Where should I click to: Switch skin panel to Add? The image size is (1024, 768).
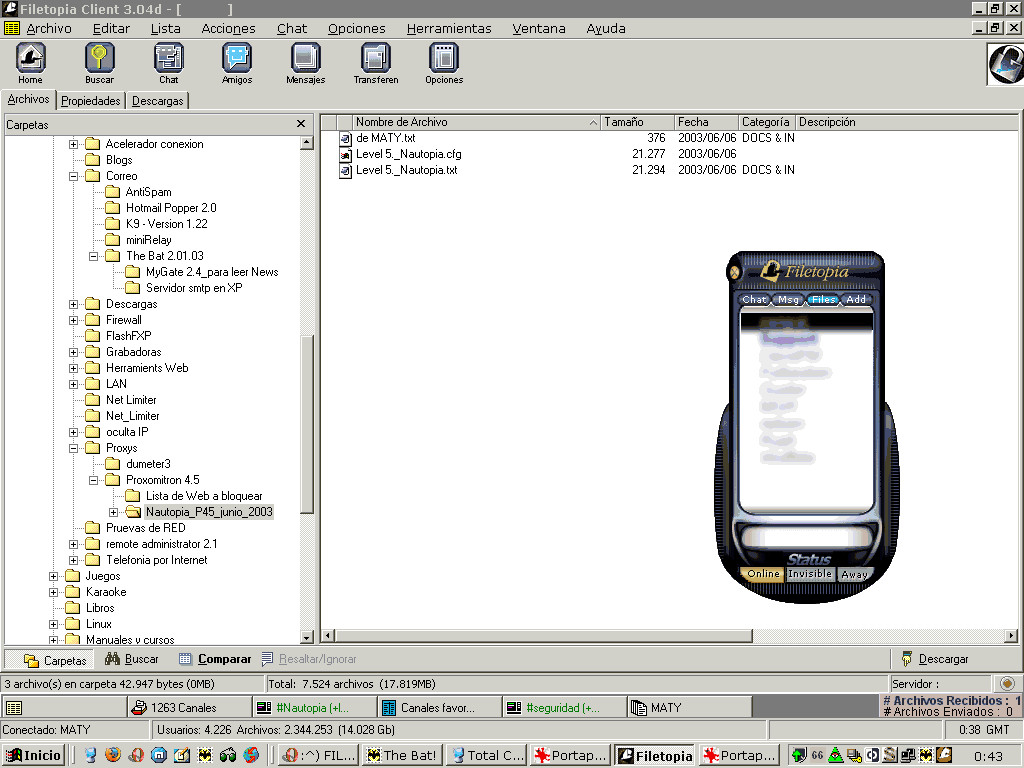point(856,299)
